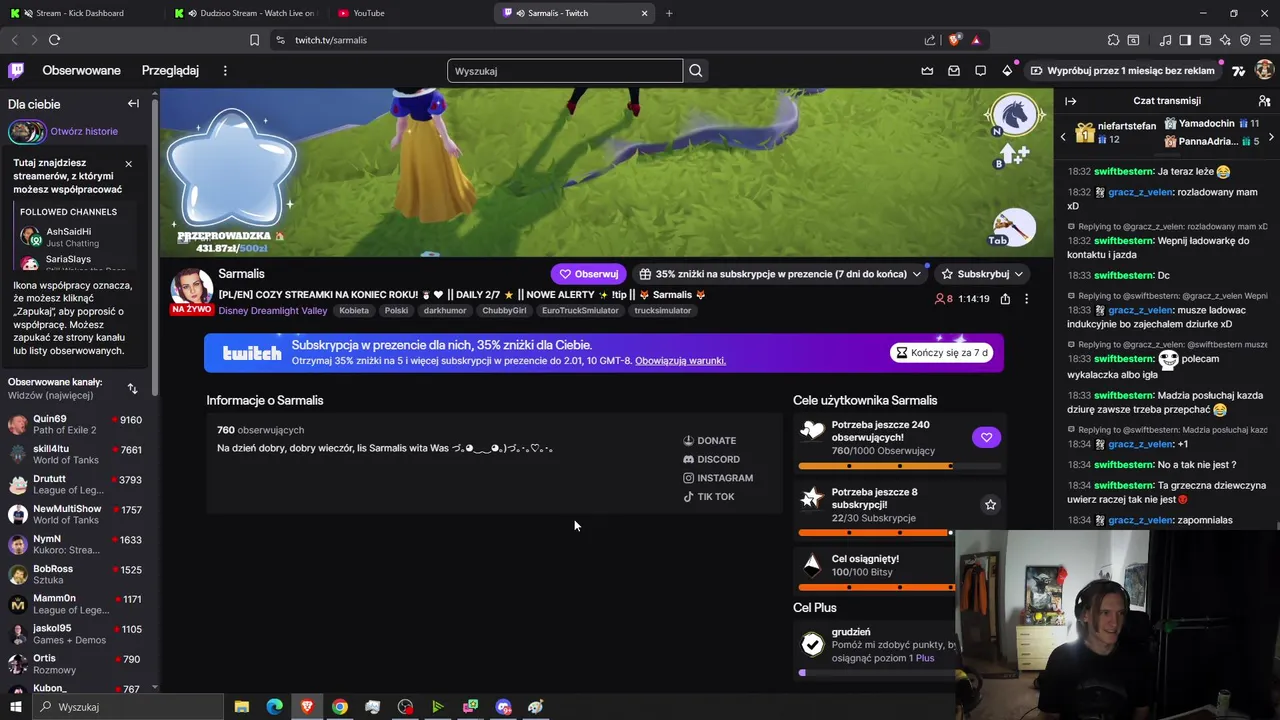Show previous gift leaderboard entry
Viewport: 1280px width, 720px height.
pos(1063,136)
